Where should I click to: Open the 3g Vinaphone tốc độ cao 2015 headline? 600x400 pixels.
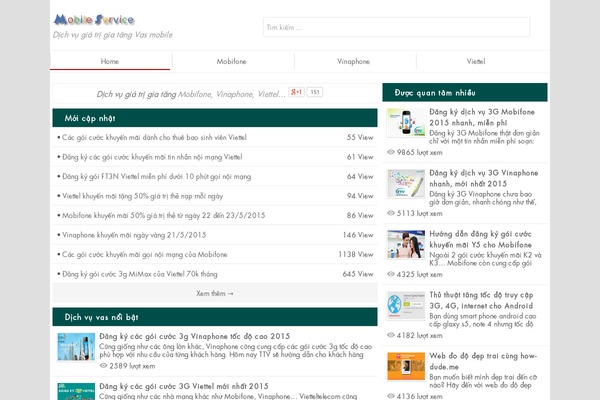[x=194, y=336]
